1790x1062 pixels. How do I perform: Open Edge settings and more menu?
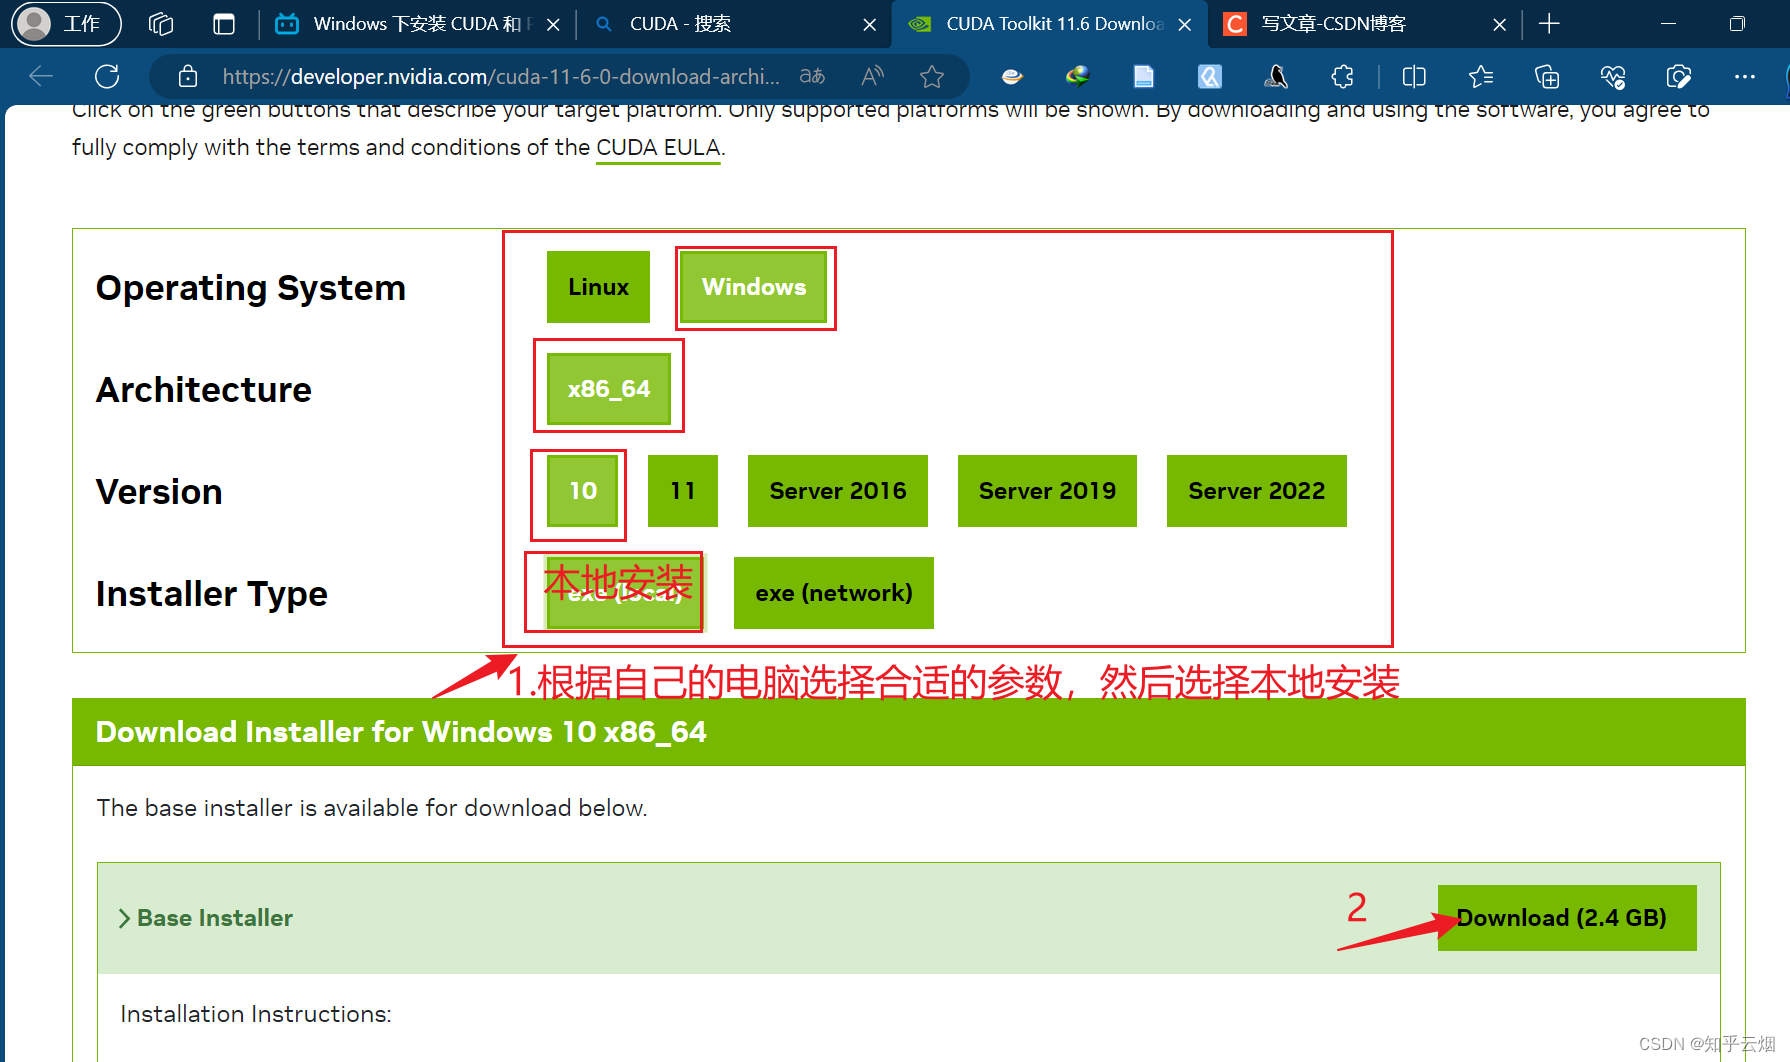click(1745, 76)
